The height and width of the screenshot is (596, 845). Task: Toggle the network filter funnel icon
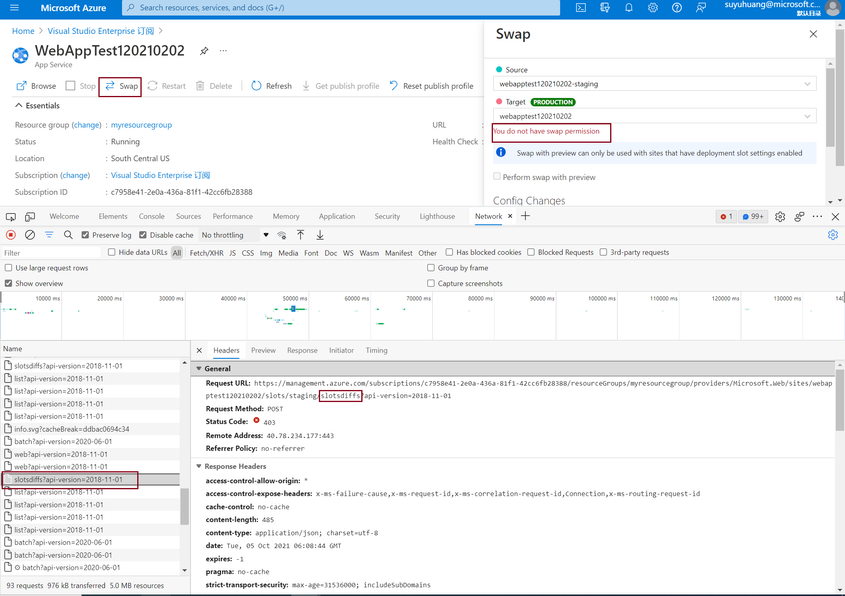(x=49, y=235)
